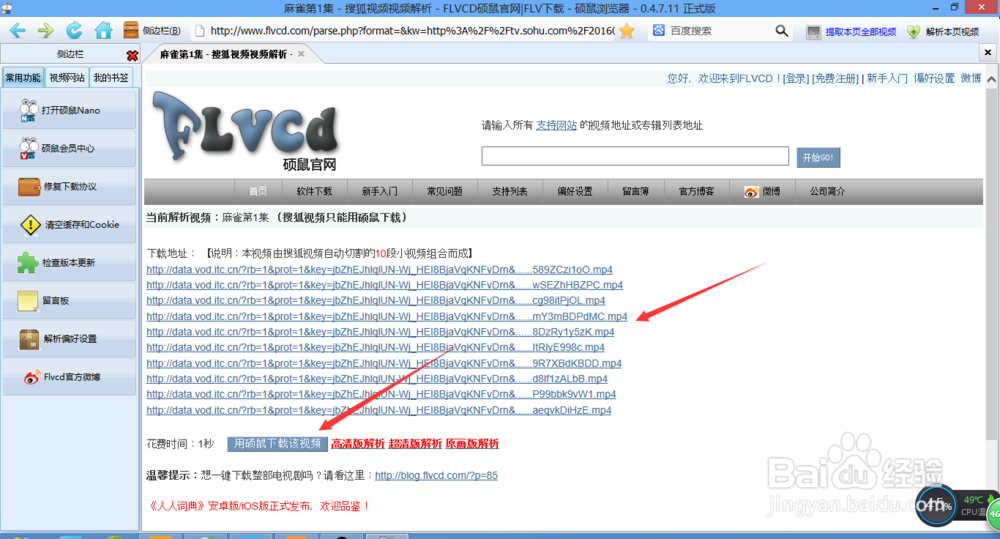Open the 支持网站 link

pos(556,125)
